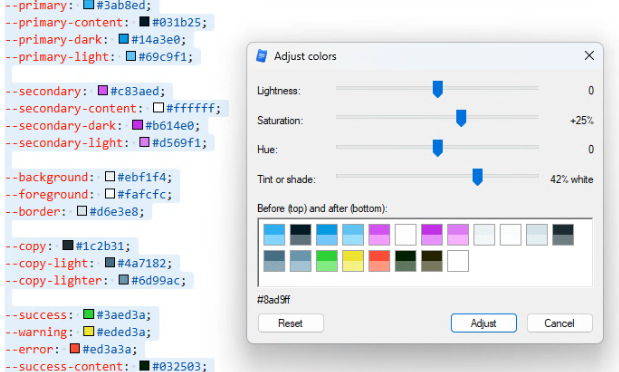Click the pink preview swatch in dialog
This screenshot has height=372, width=619.
(458, 235)
